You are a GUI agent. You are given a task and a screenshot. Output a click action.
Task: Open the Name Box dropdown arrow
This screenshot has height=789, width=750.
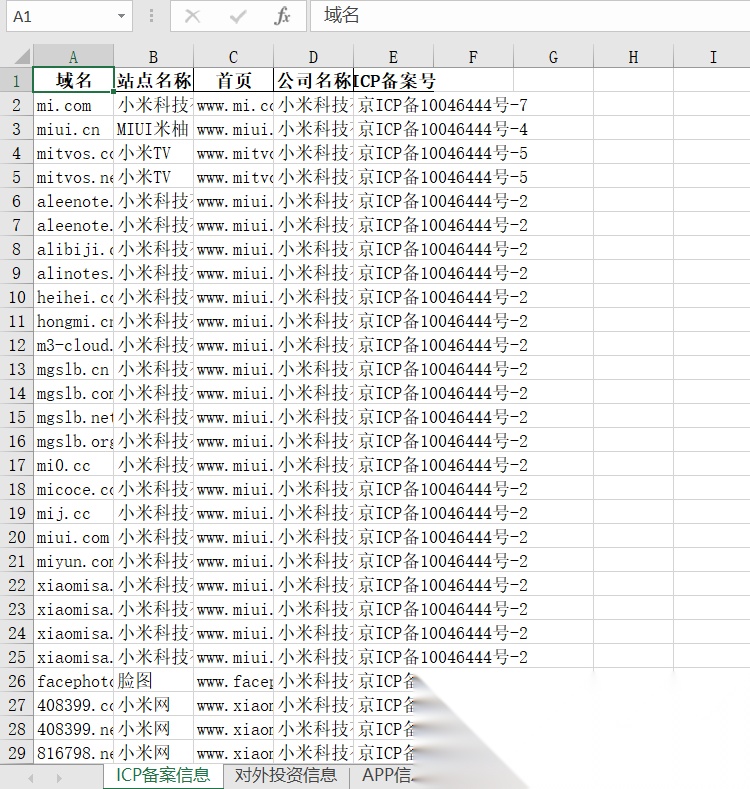[121, 16]
